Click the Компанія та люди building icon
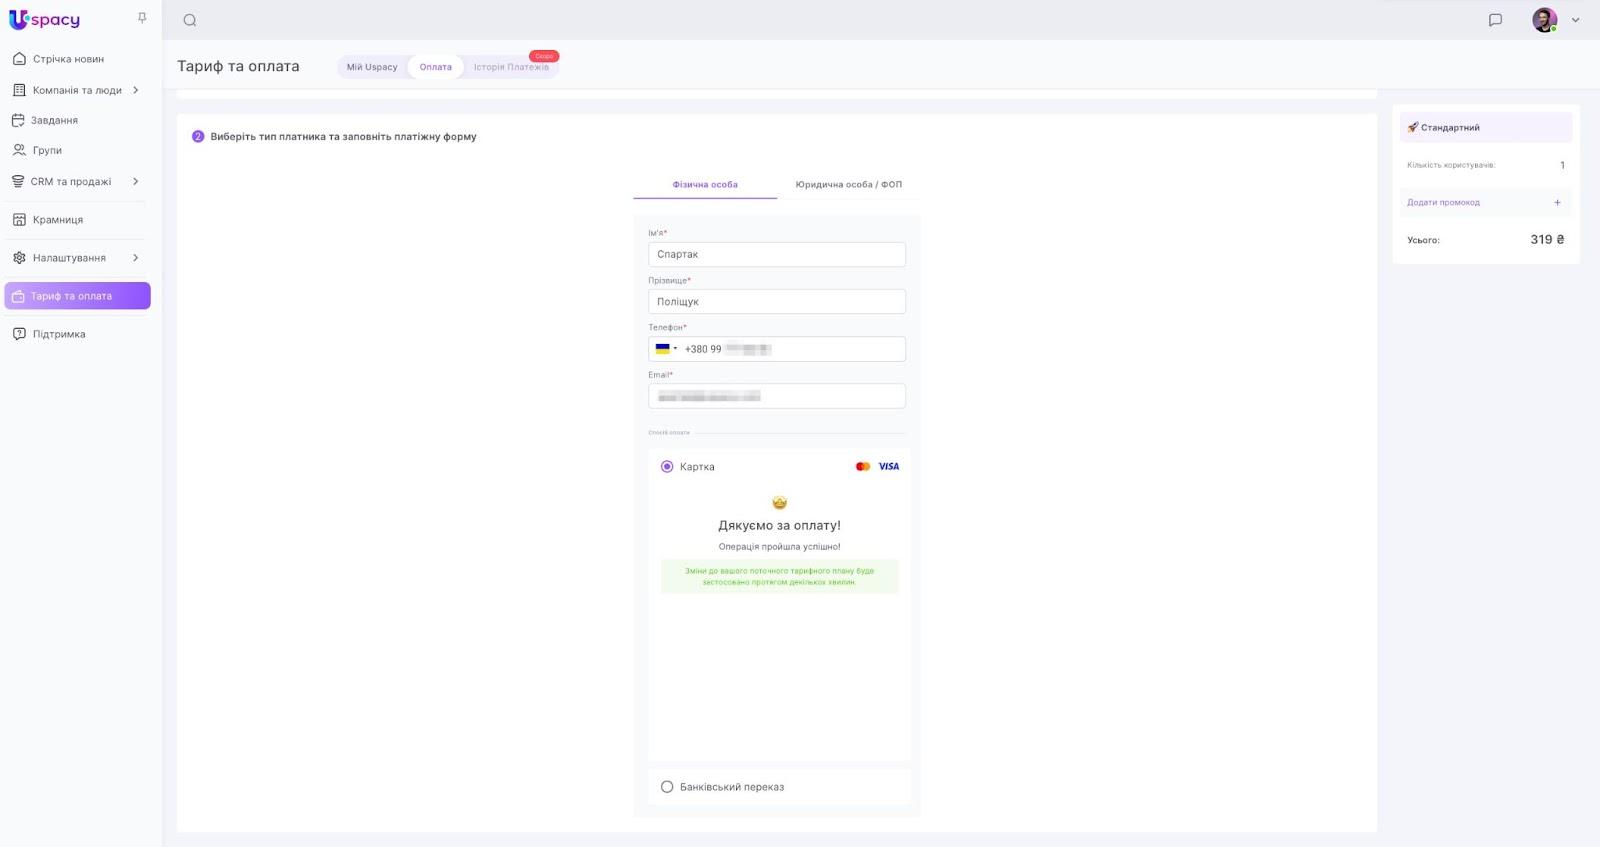 tap(19, 90)
